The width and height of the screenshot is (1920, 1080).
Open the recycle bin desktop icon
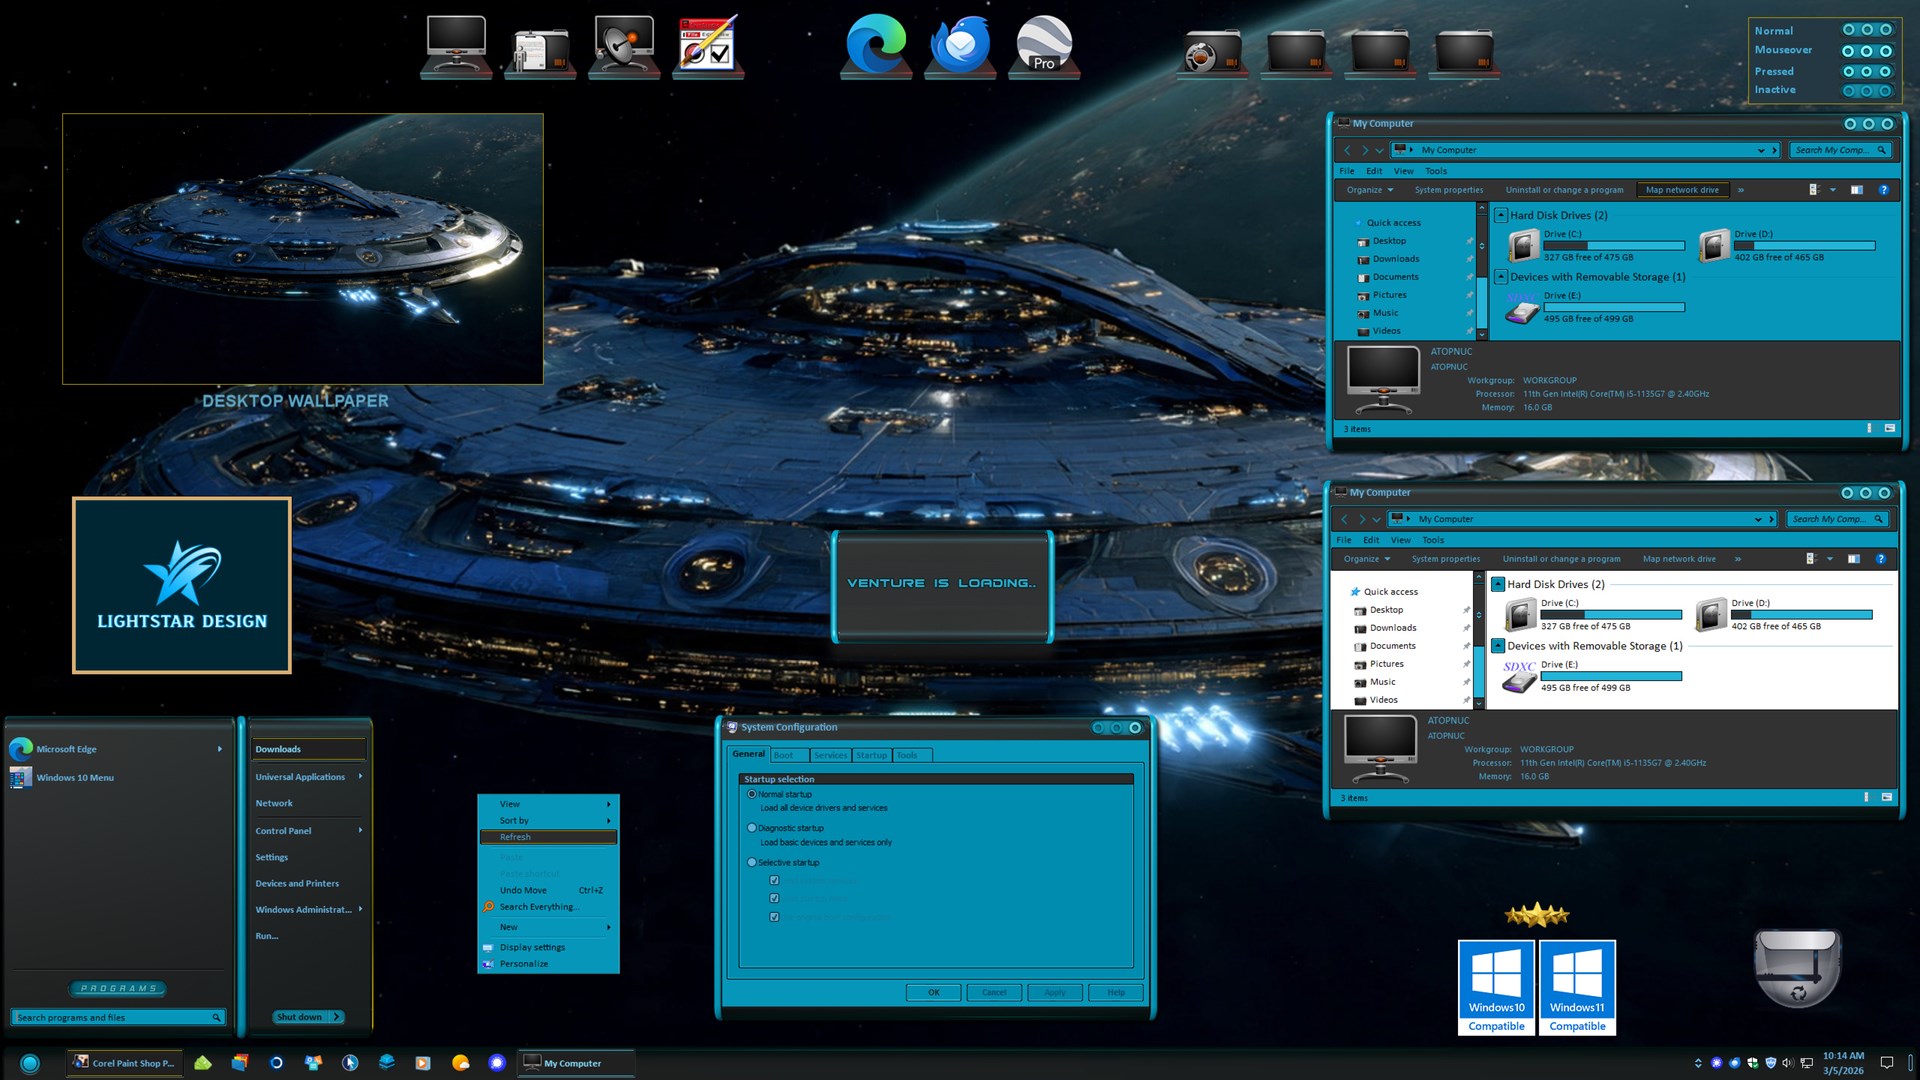tap(1797, 968)
